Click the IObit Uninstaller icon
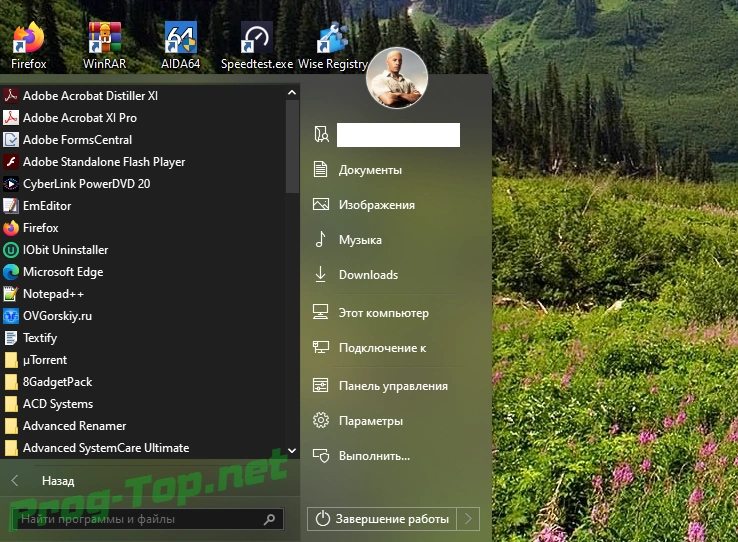Image resolution: width=738 pixels, height=542 pixels. [x=11, y=250]
